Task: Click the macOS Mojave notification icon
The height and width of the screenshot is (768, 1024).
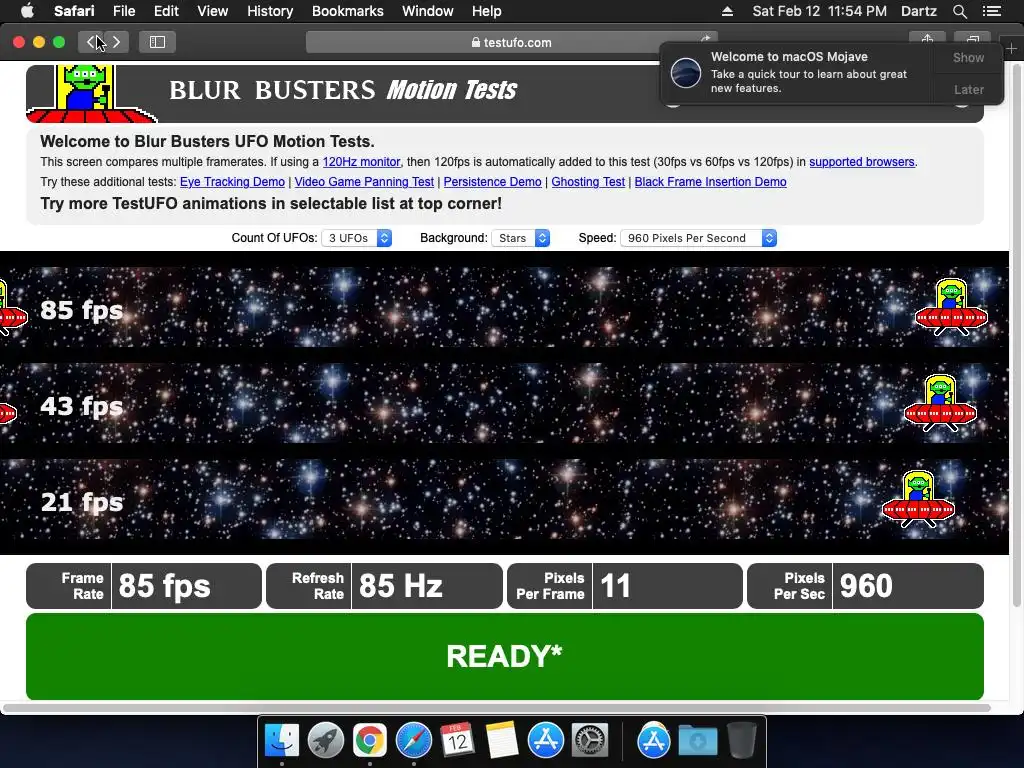Action: click(686, 72)
